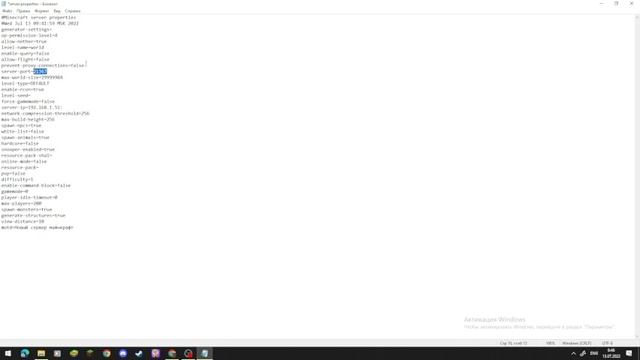Screen dimensions: 640x360
Task: Open the Windows Start menu
Action: [x=8, y=353]
